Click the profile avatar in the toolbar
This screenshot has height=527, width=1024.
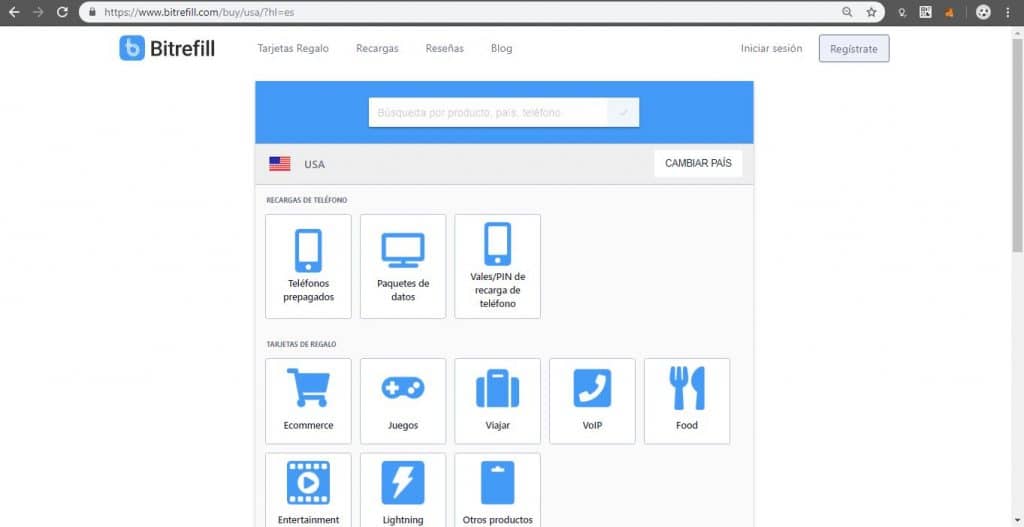pyautogui.click(x=983, y=12)
